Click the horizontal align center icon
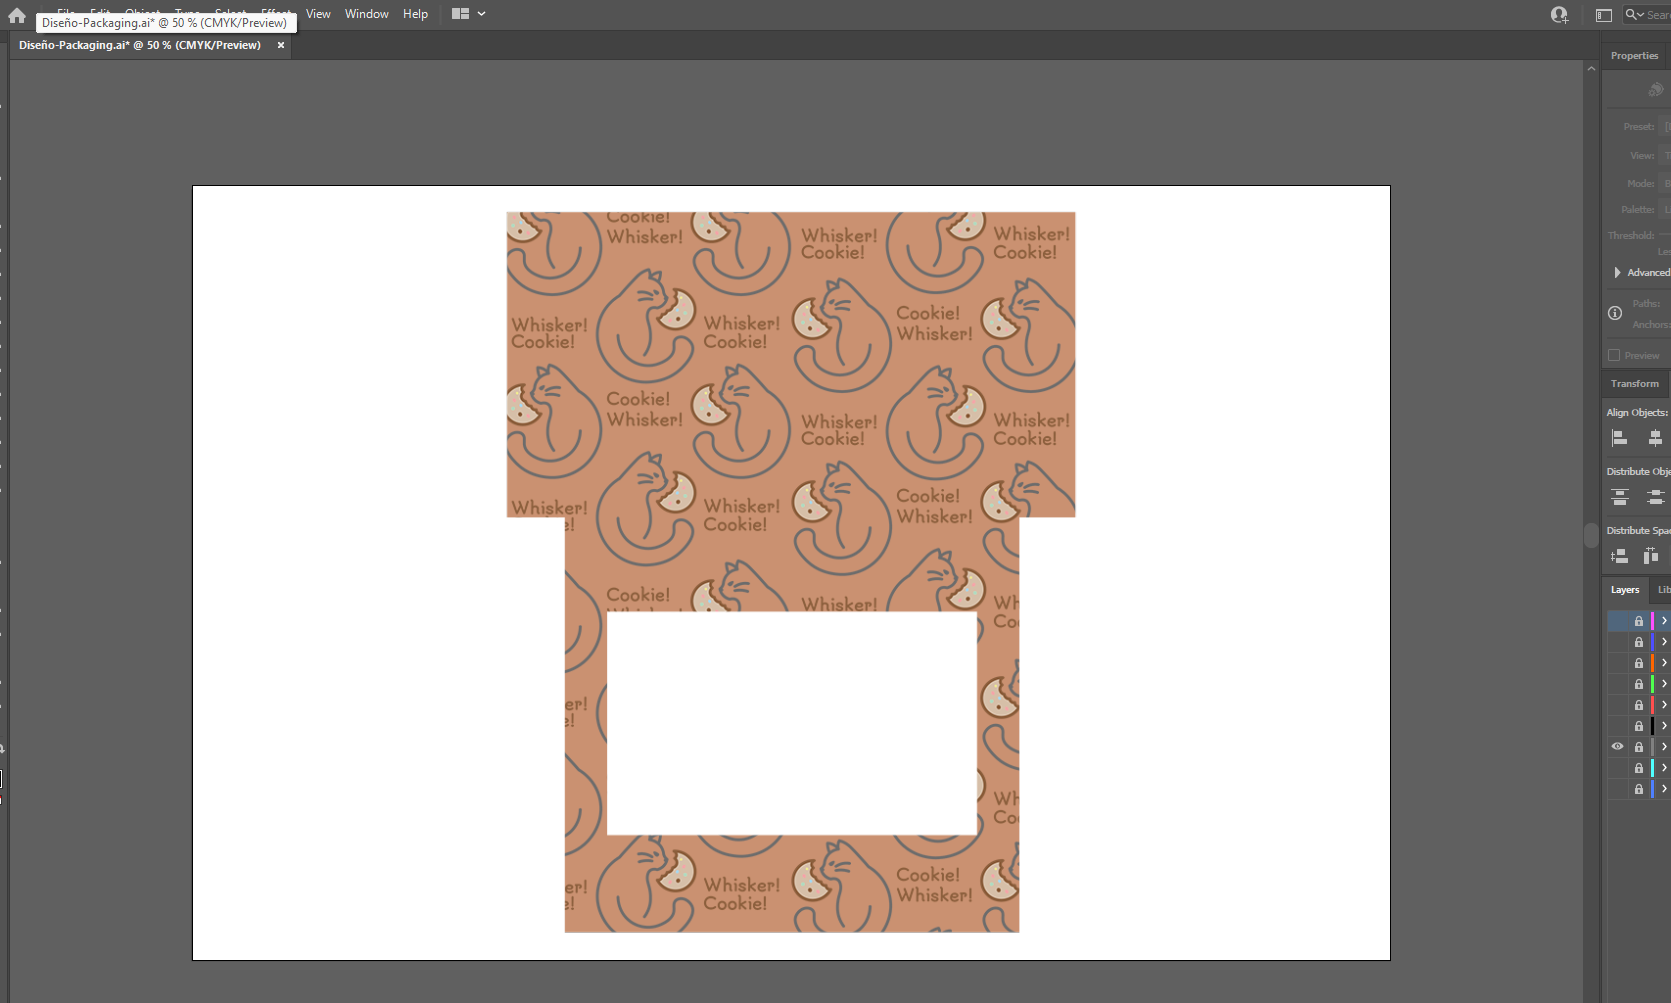This screenshot has height=1003, width=1671. pyautogui.click(x=1655, y=438)
